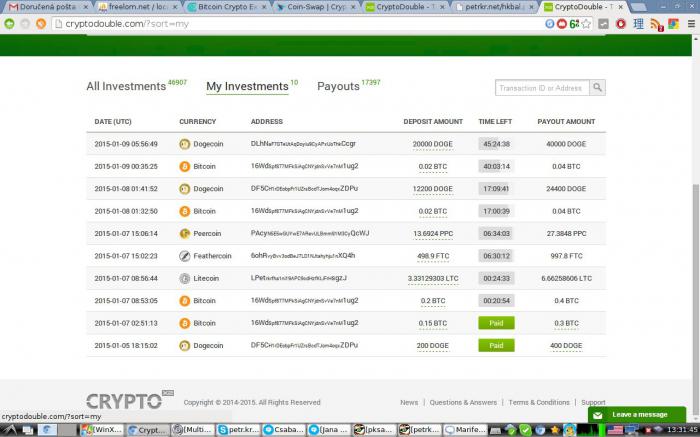Click the 20000 DOGE deposit amount
Screen dimensions: 700x437
click(432, 144)
